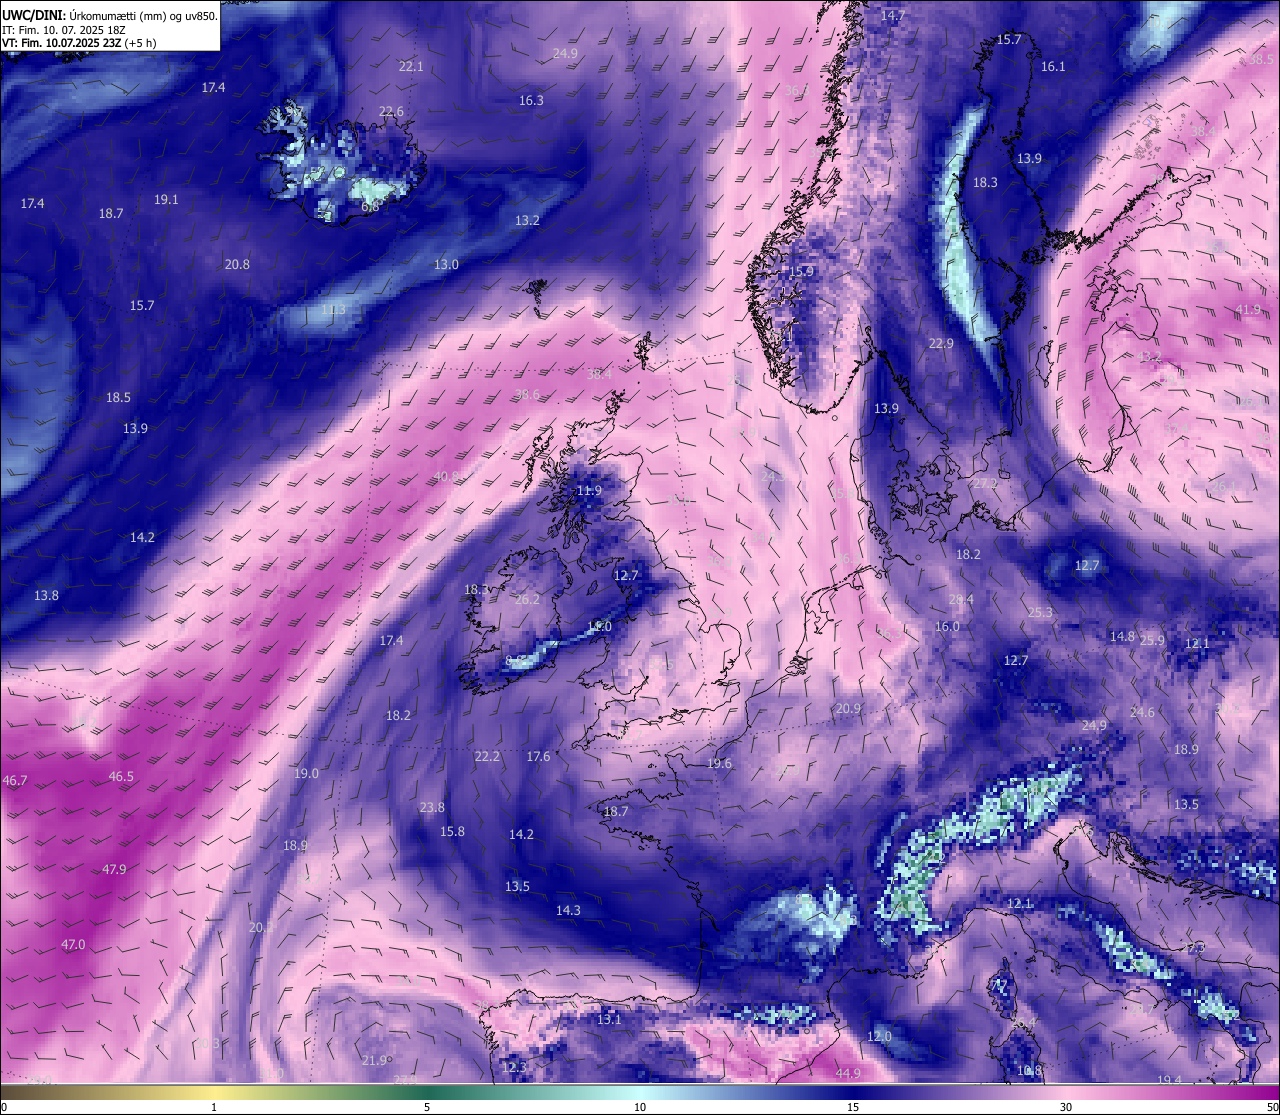The height and width of the screenshot is (1115, 1280).
Task: Select the 11.3 value south of Iceland
Action: click(333, 310)
